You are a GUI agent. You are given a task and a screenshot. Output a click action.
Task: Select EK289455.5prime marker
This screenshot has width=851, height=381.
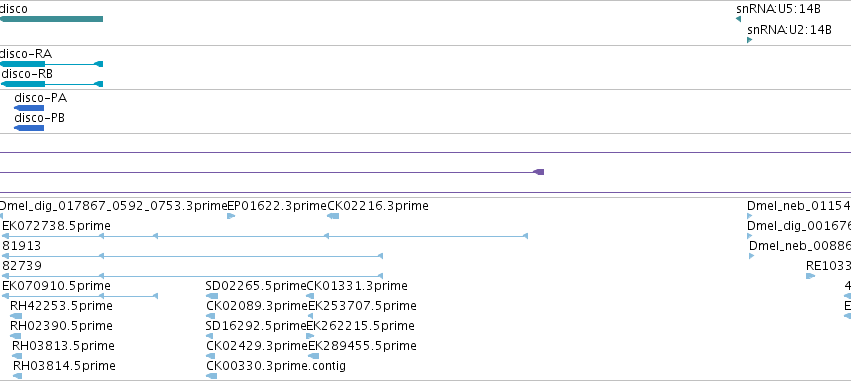click(x=310, y=356)
